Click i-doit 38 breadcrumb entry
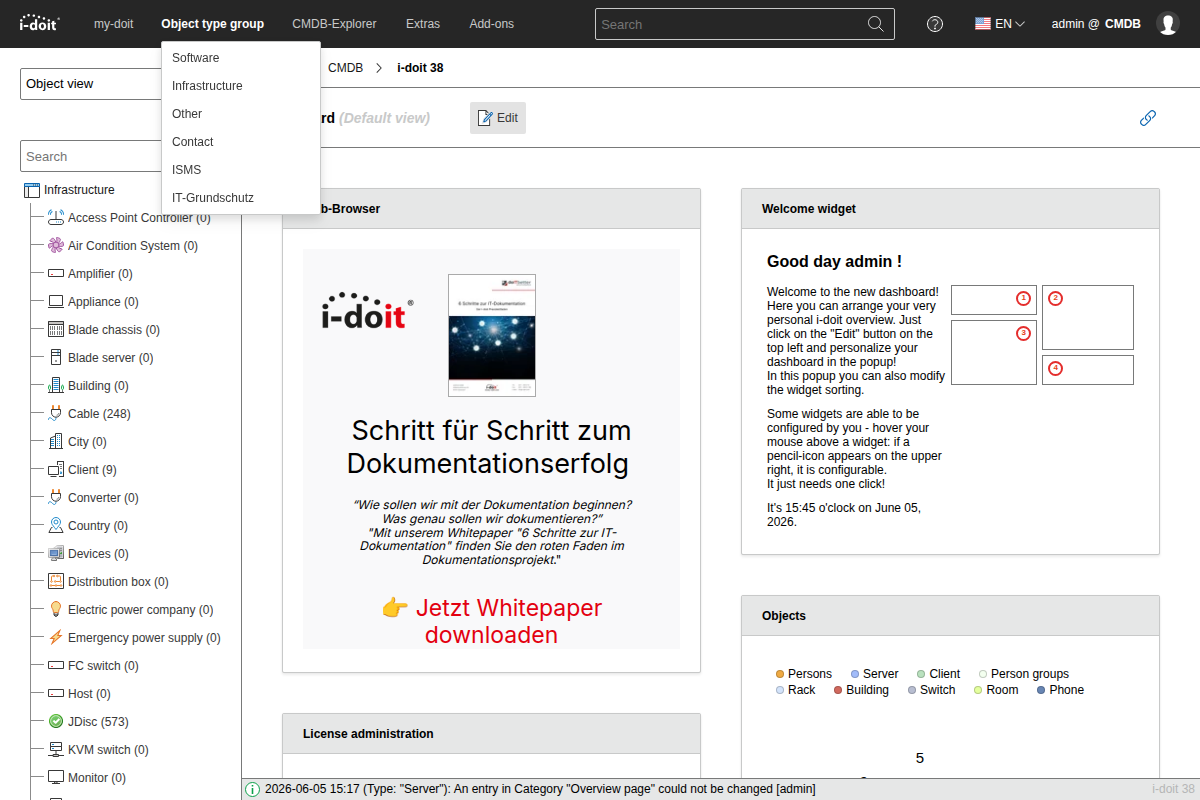Viewport: 1200px width, 800px height. point(420,68)
